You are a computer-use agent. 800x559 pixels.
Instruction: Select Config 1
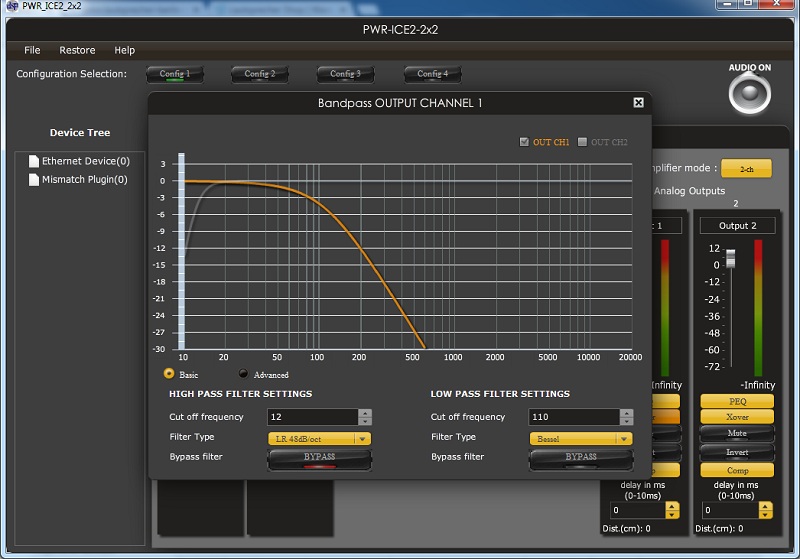point(174,74)
